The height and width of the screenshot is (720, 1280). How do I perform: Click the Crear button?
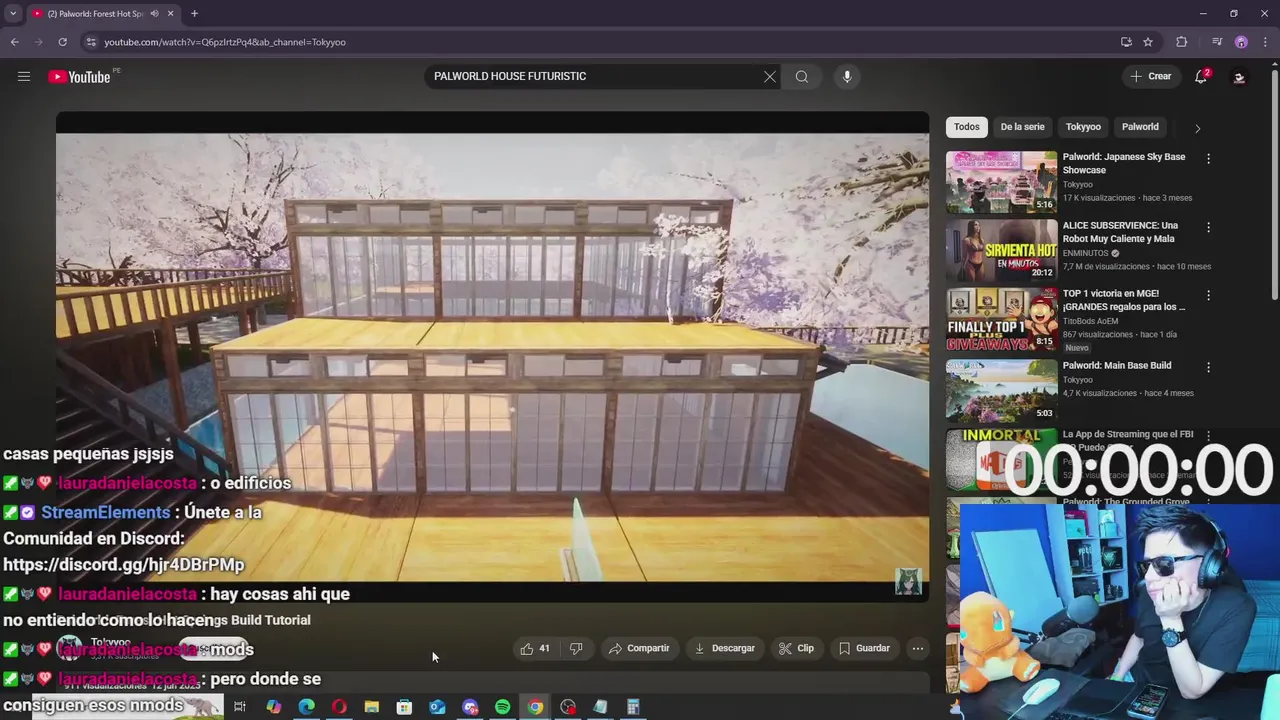(1150, 76)
